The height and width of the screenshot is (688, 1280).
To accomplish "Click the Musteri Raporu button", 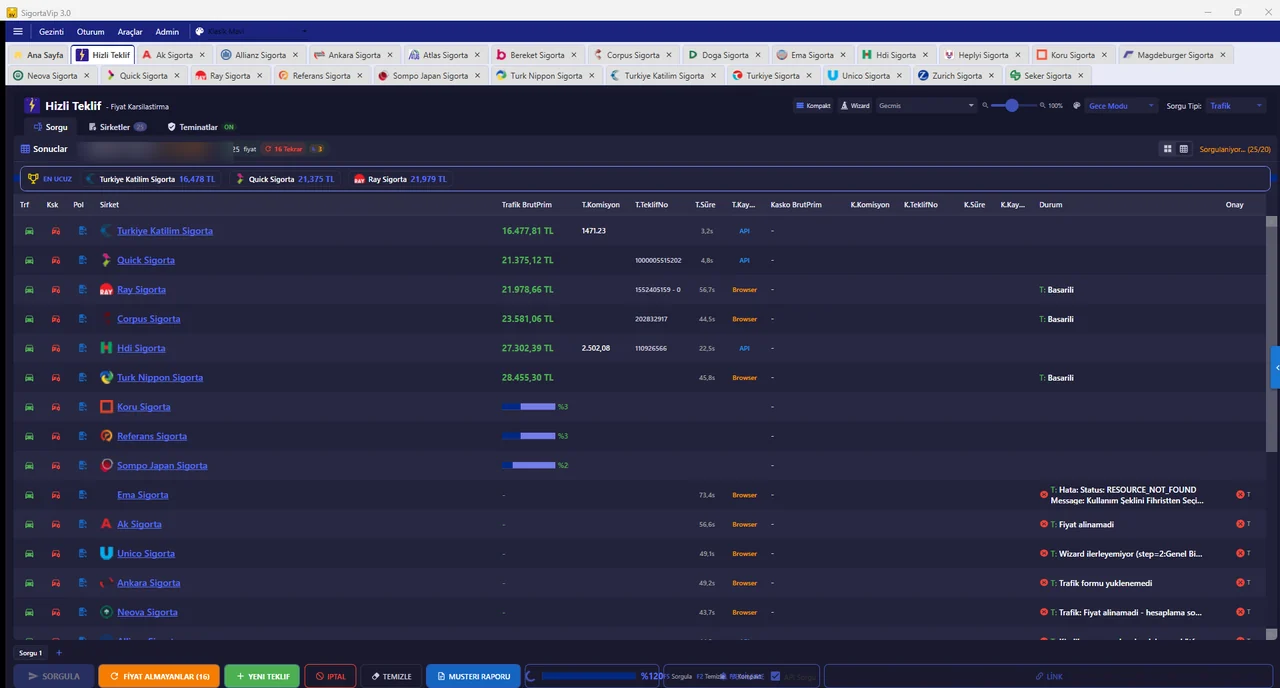I will (473, 677).
